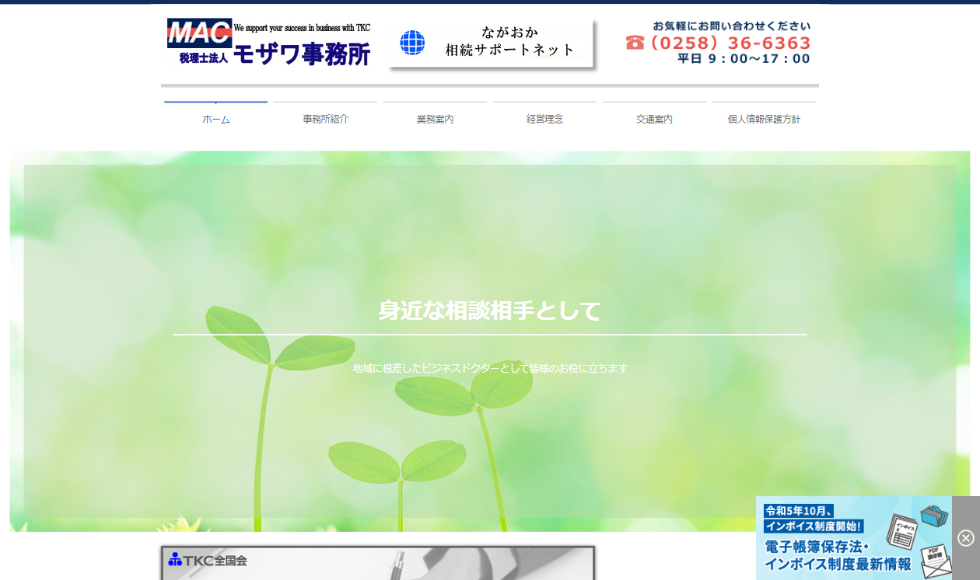Open the ホーム tab
980x580 pixels.
(216, 119)
